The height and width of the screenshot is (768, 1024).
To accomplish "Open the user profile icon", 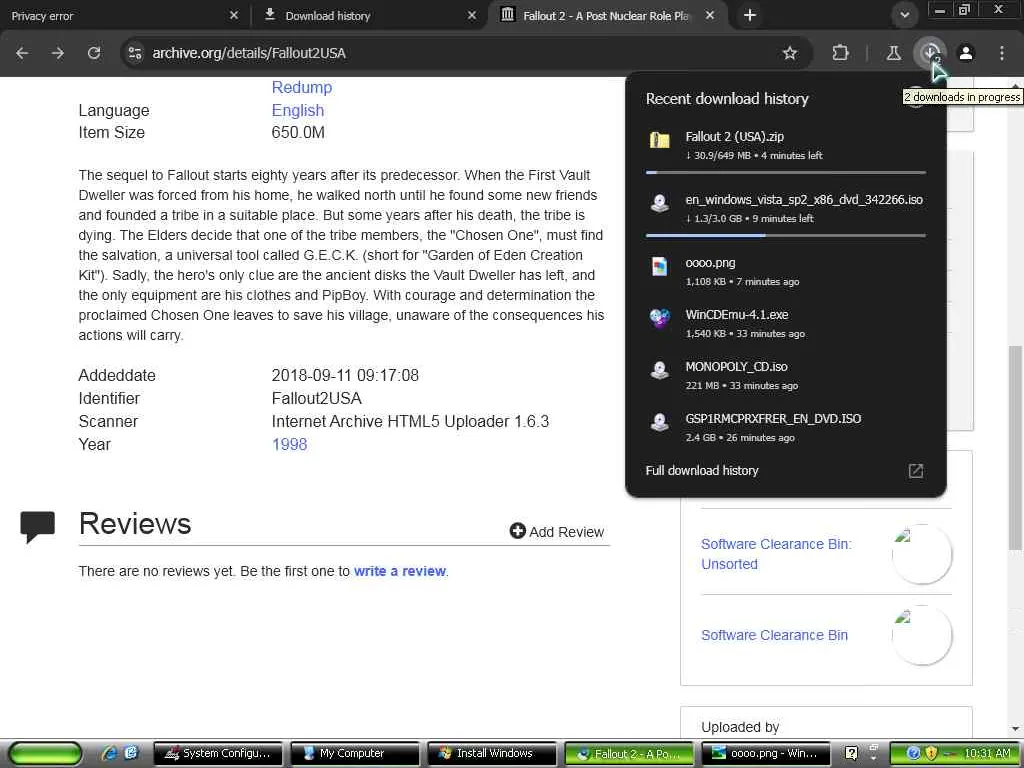I will click(x=966, y=53).
